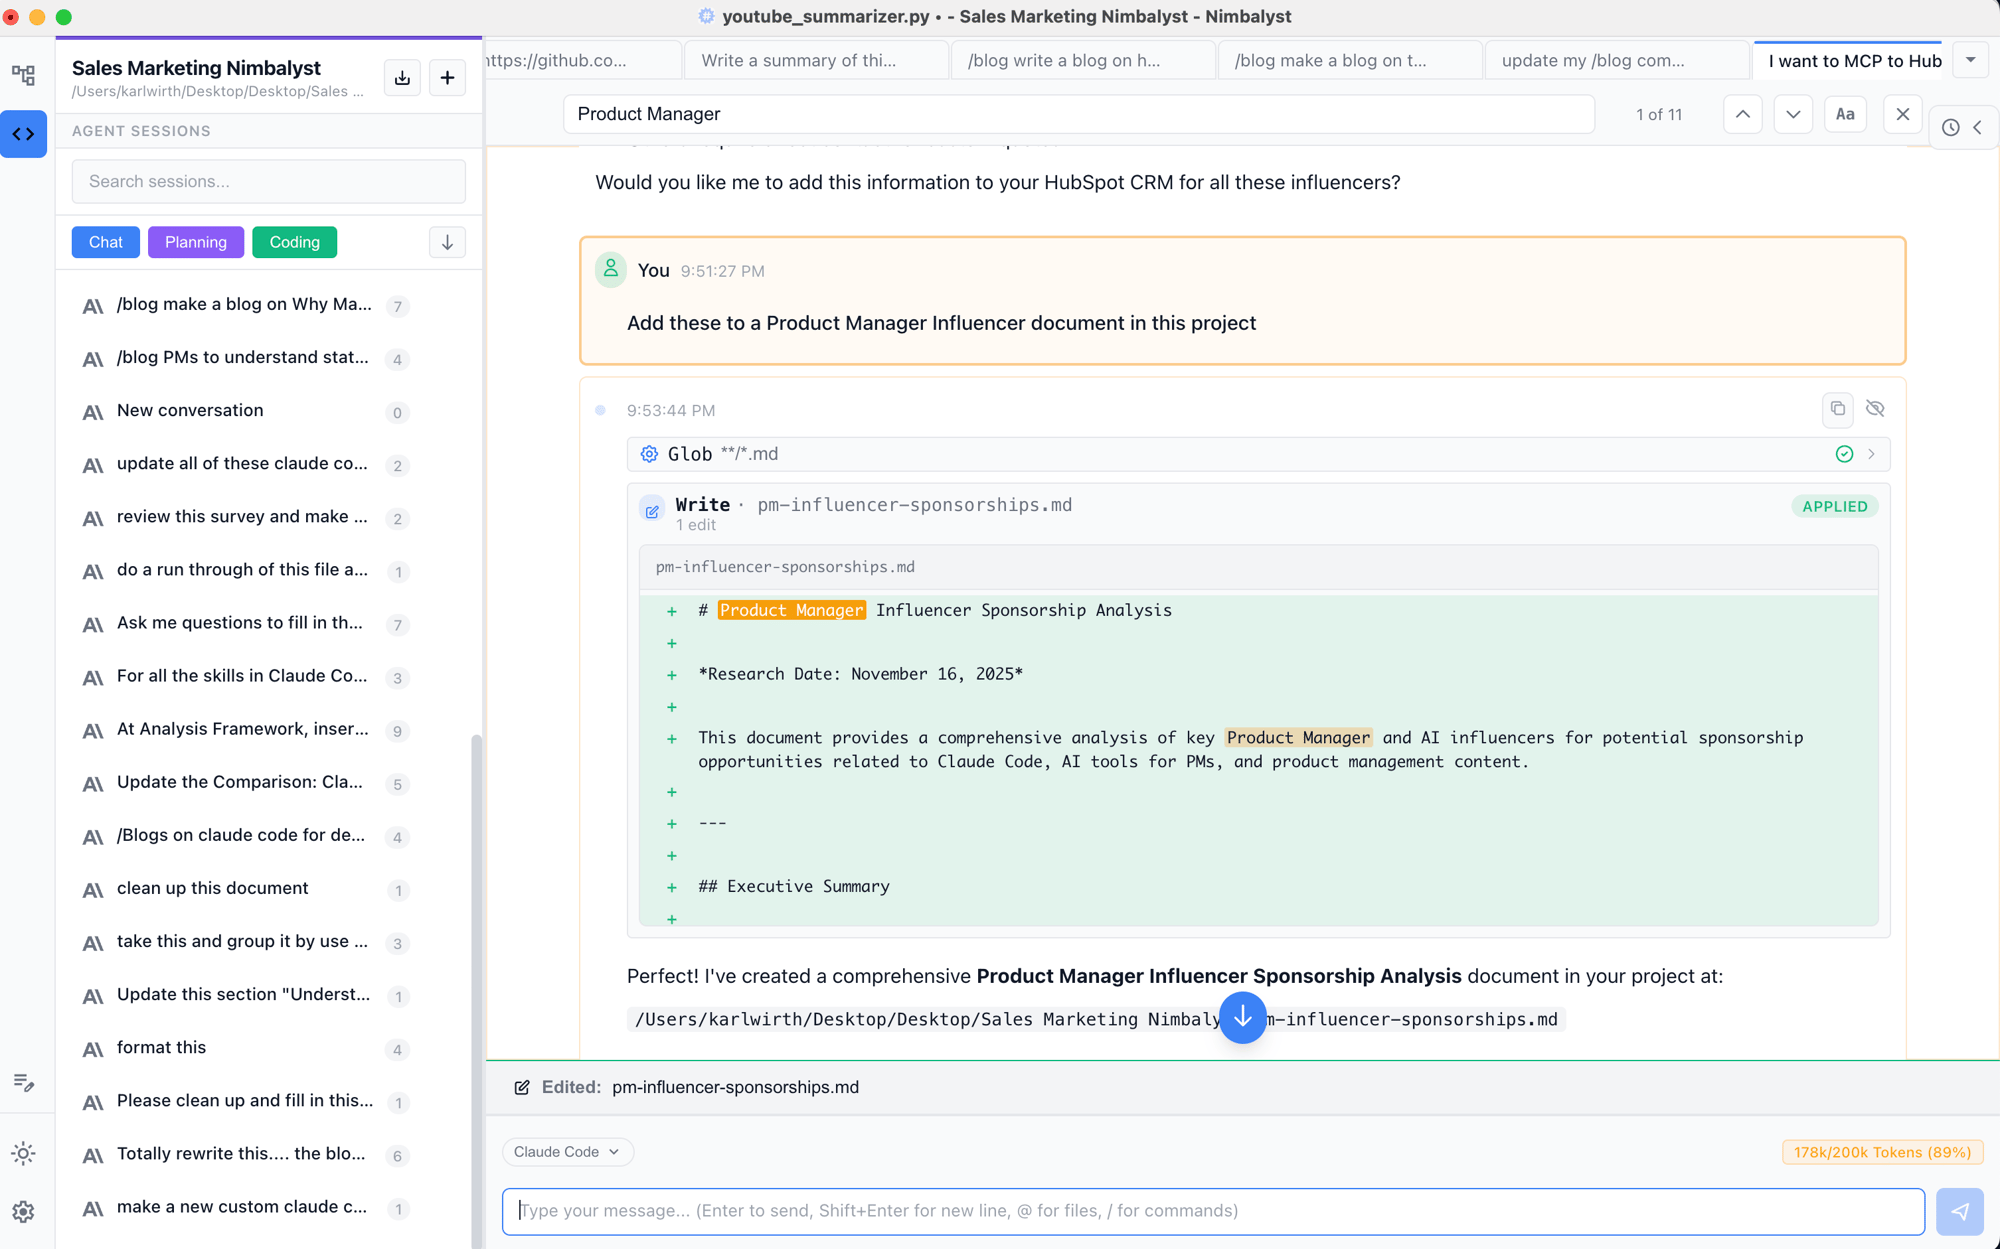
Task: Open the tabs overflow dropdown arrow
Action: click(x=1970, y=60)
